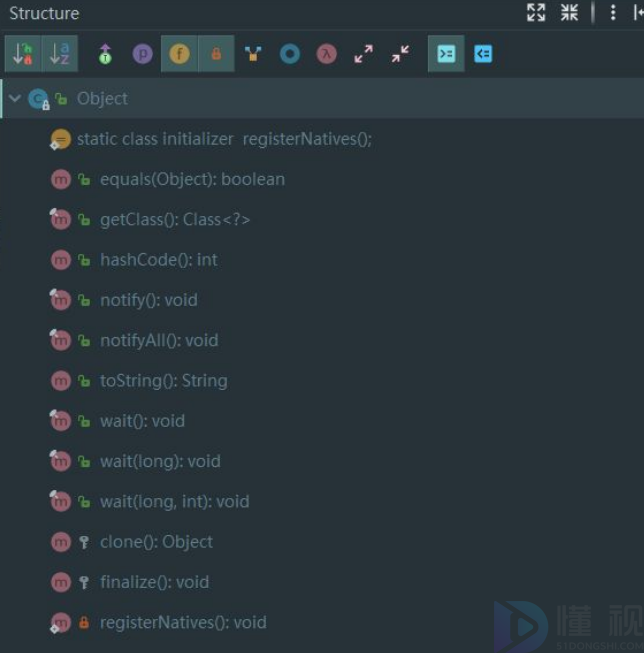The image size is (644, 653).
Task: Toggle Show Inherited members
Action: 105,54
